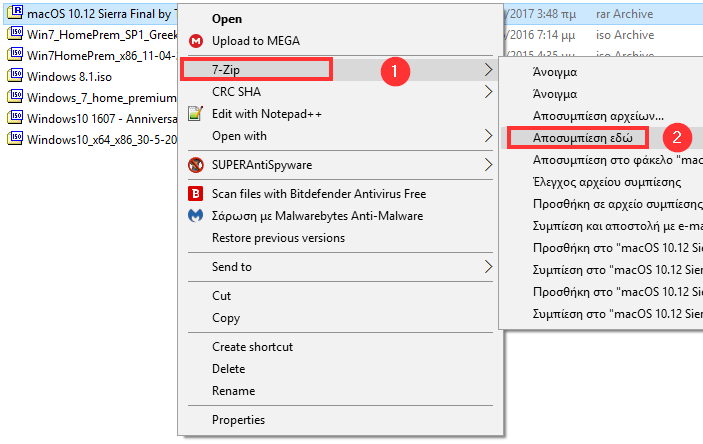Click the iso icon of Win7_HomePrem_SP1_Greek
This screenshot has height=444, width=703.
(x=15, y=33)
